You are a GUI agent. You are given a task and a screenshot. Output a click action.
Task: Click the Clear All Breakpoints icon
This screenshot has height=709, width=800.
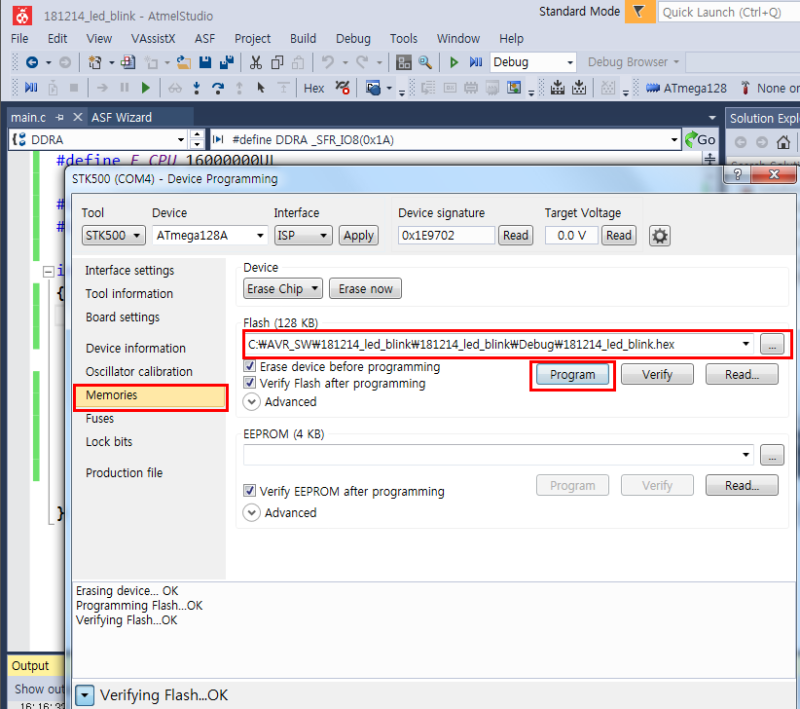click(x=342, y=88)
